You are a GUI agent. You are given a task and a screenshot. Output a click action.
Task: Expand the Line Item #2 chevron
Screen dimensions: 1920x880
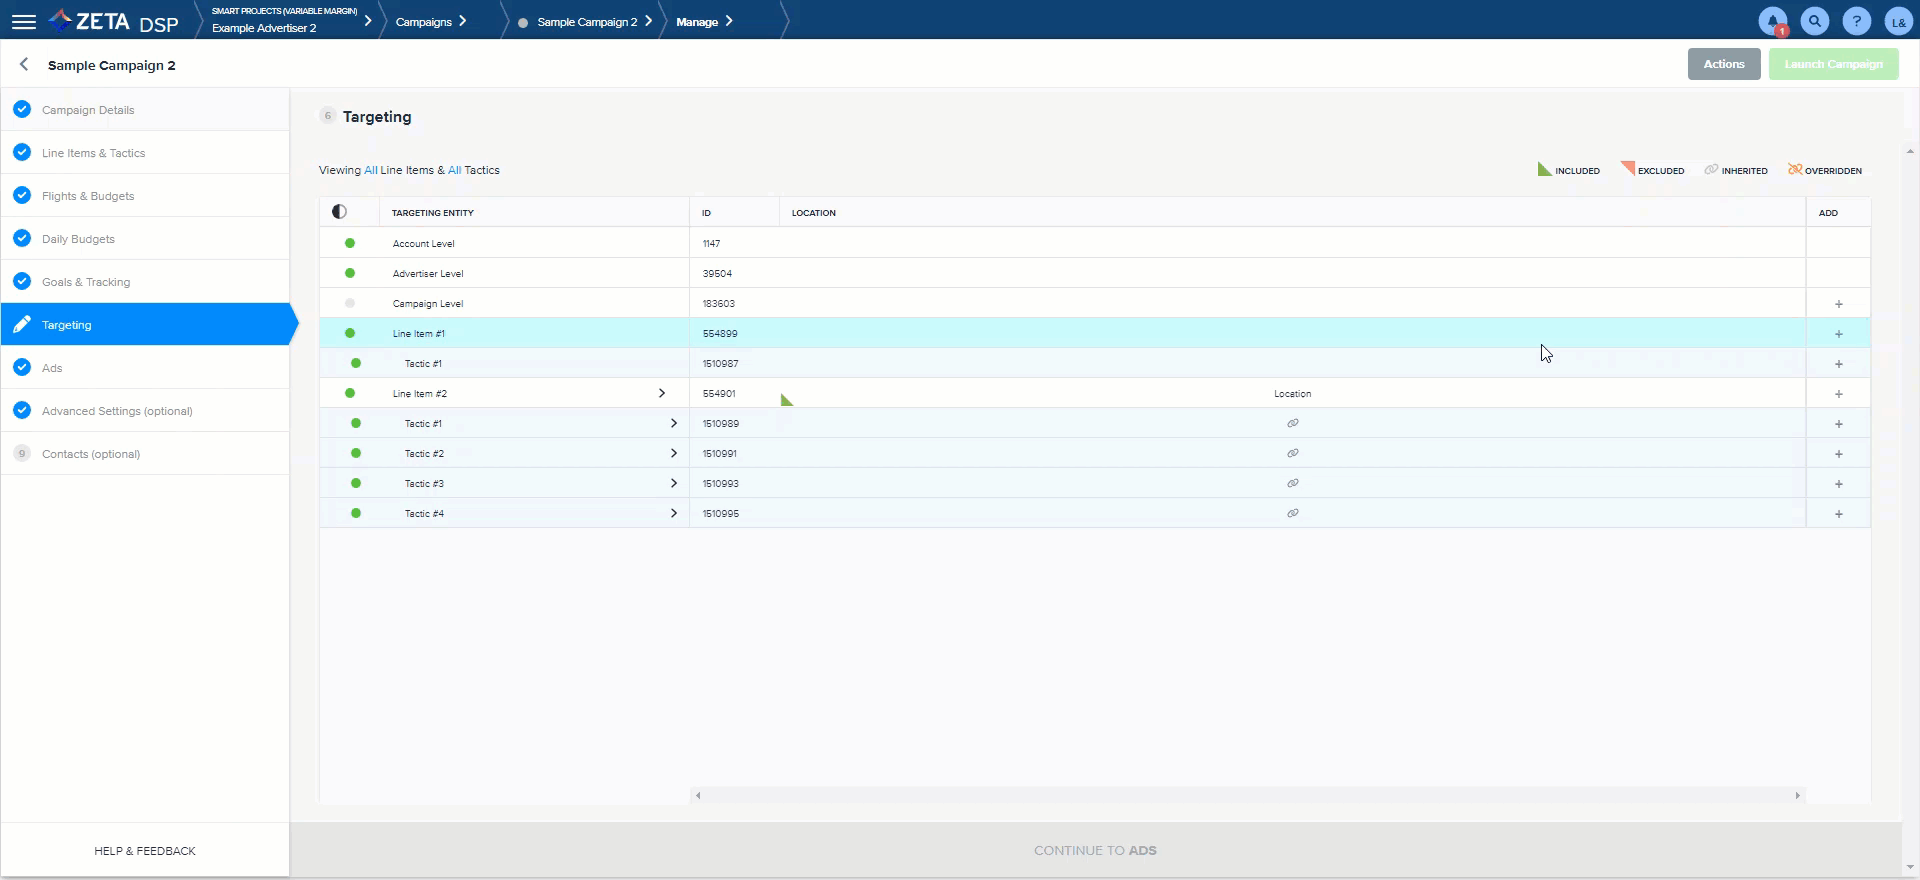[662, 393]
